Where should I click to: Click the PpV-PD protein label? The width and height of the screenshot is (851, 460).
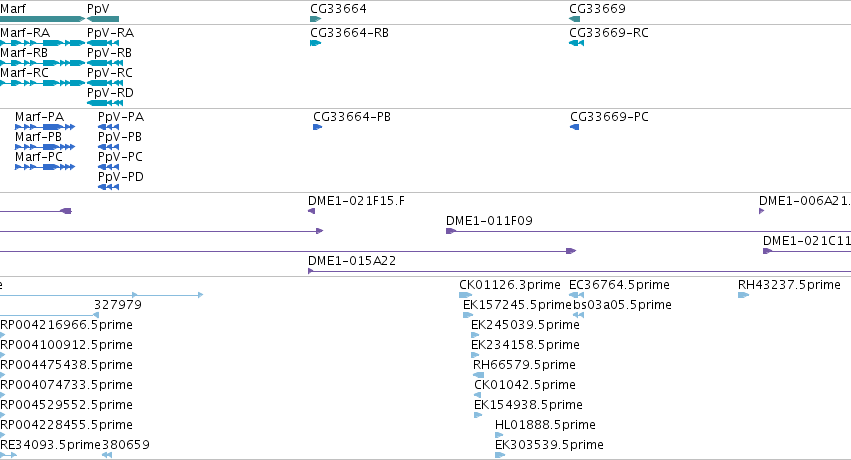(x=121, y=177)
